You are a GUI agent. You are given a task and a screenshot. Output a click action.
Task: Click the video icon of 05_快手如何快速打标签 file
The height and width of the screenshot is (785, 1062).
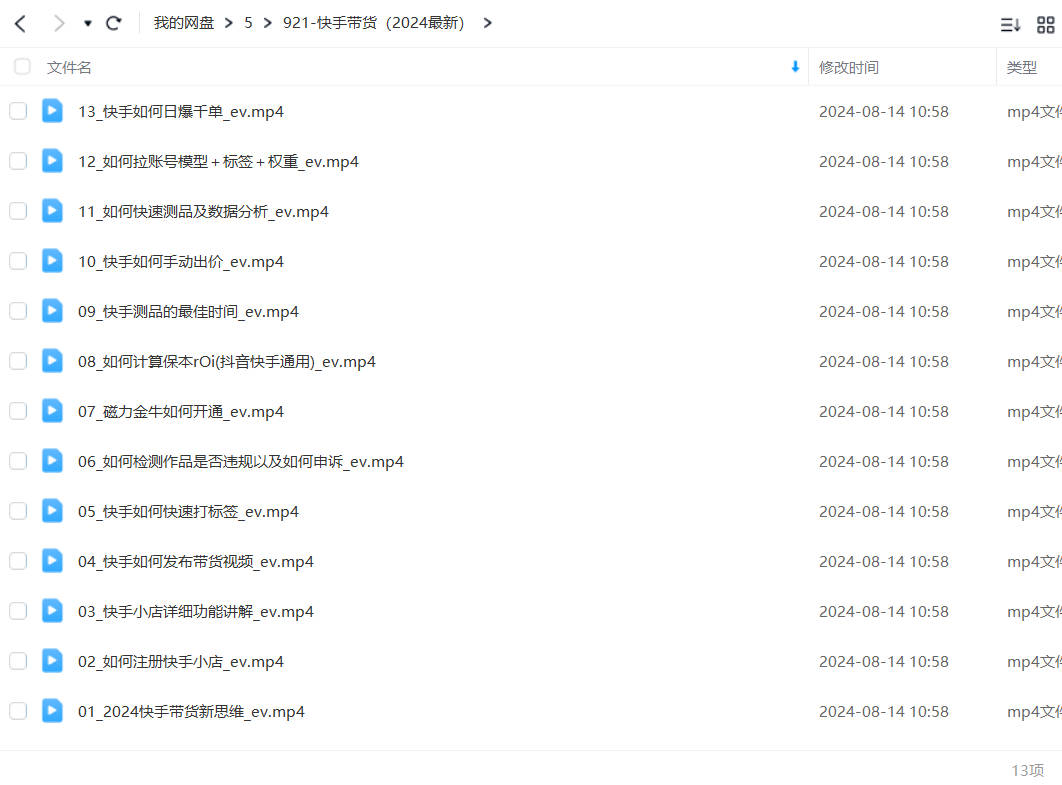coord(52,511)
